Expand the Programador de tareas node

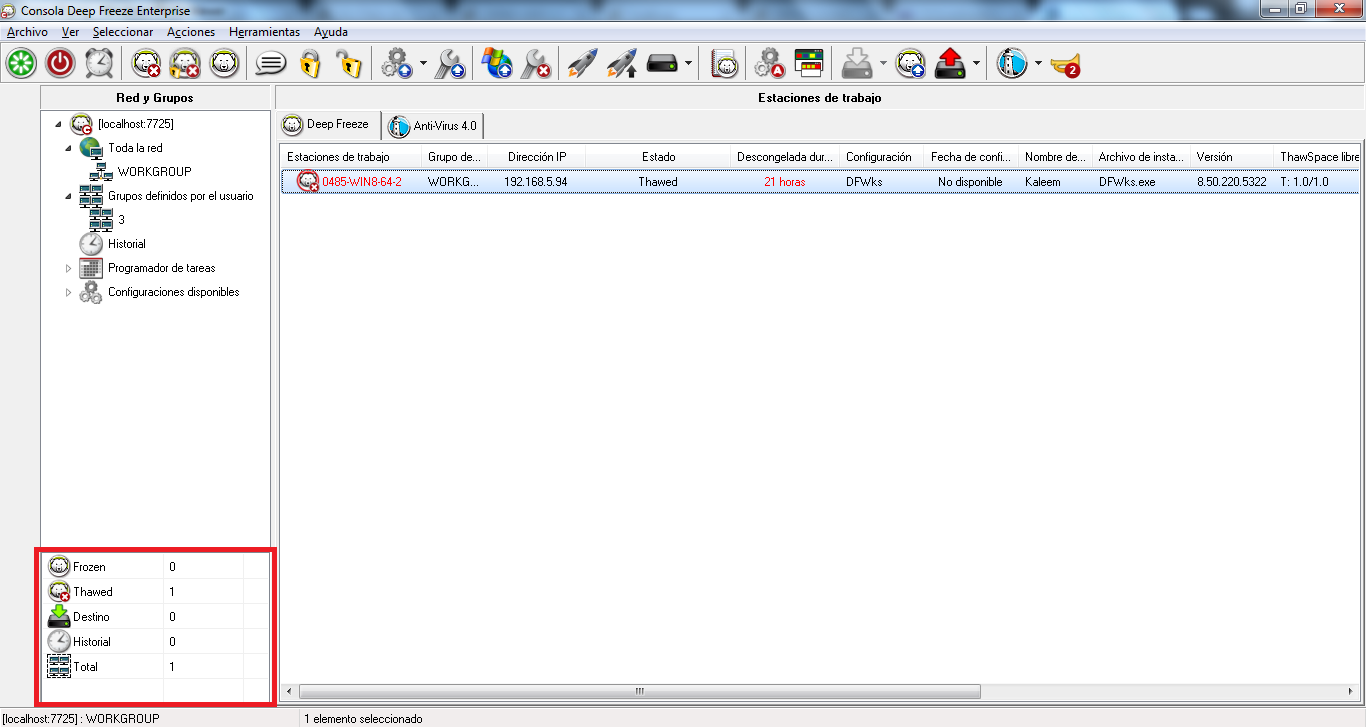pos(68,268)
